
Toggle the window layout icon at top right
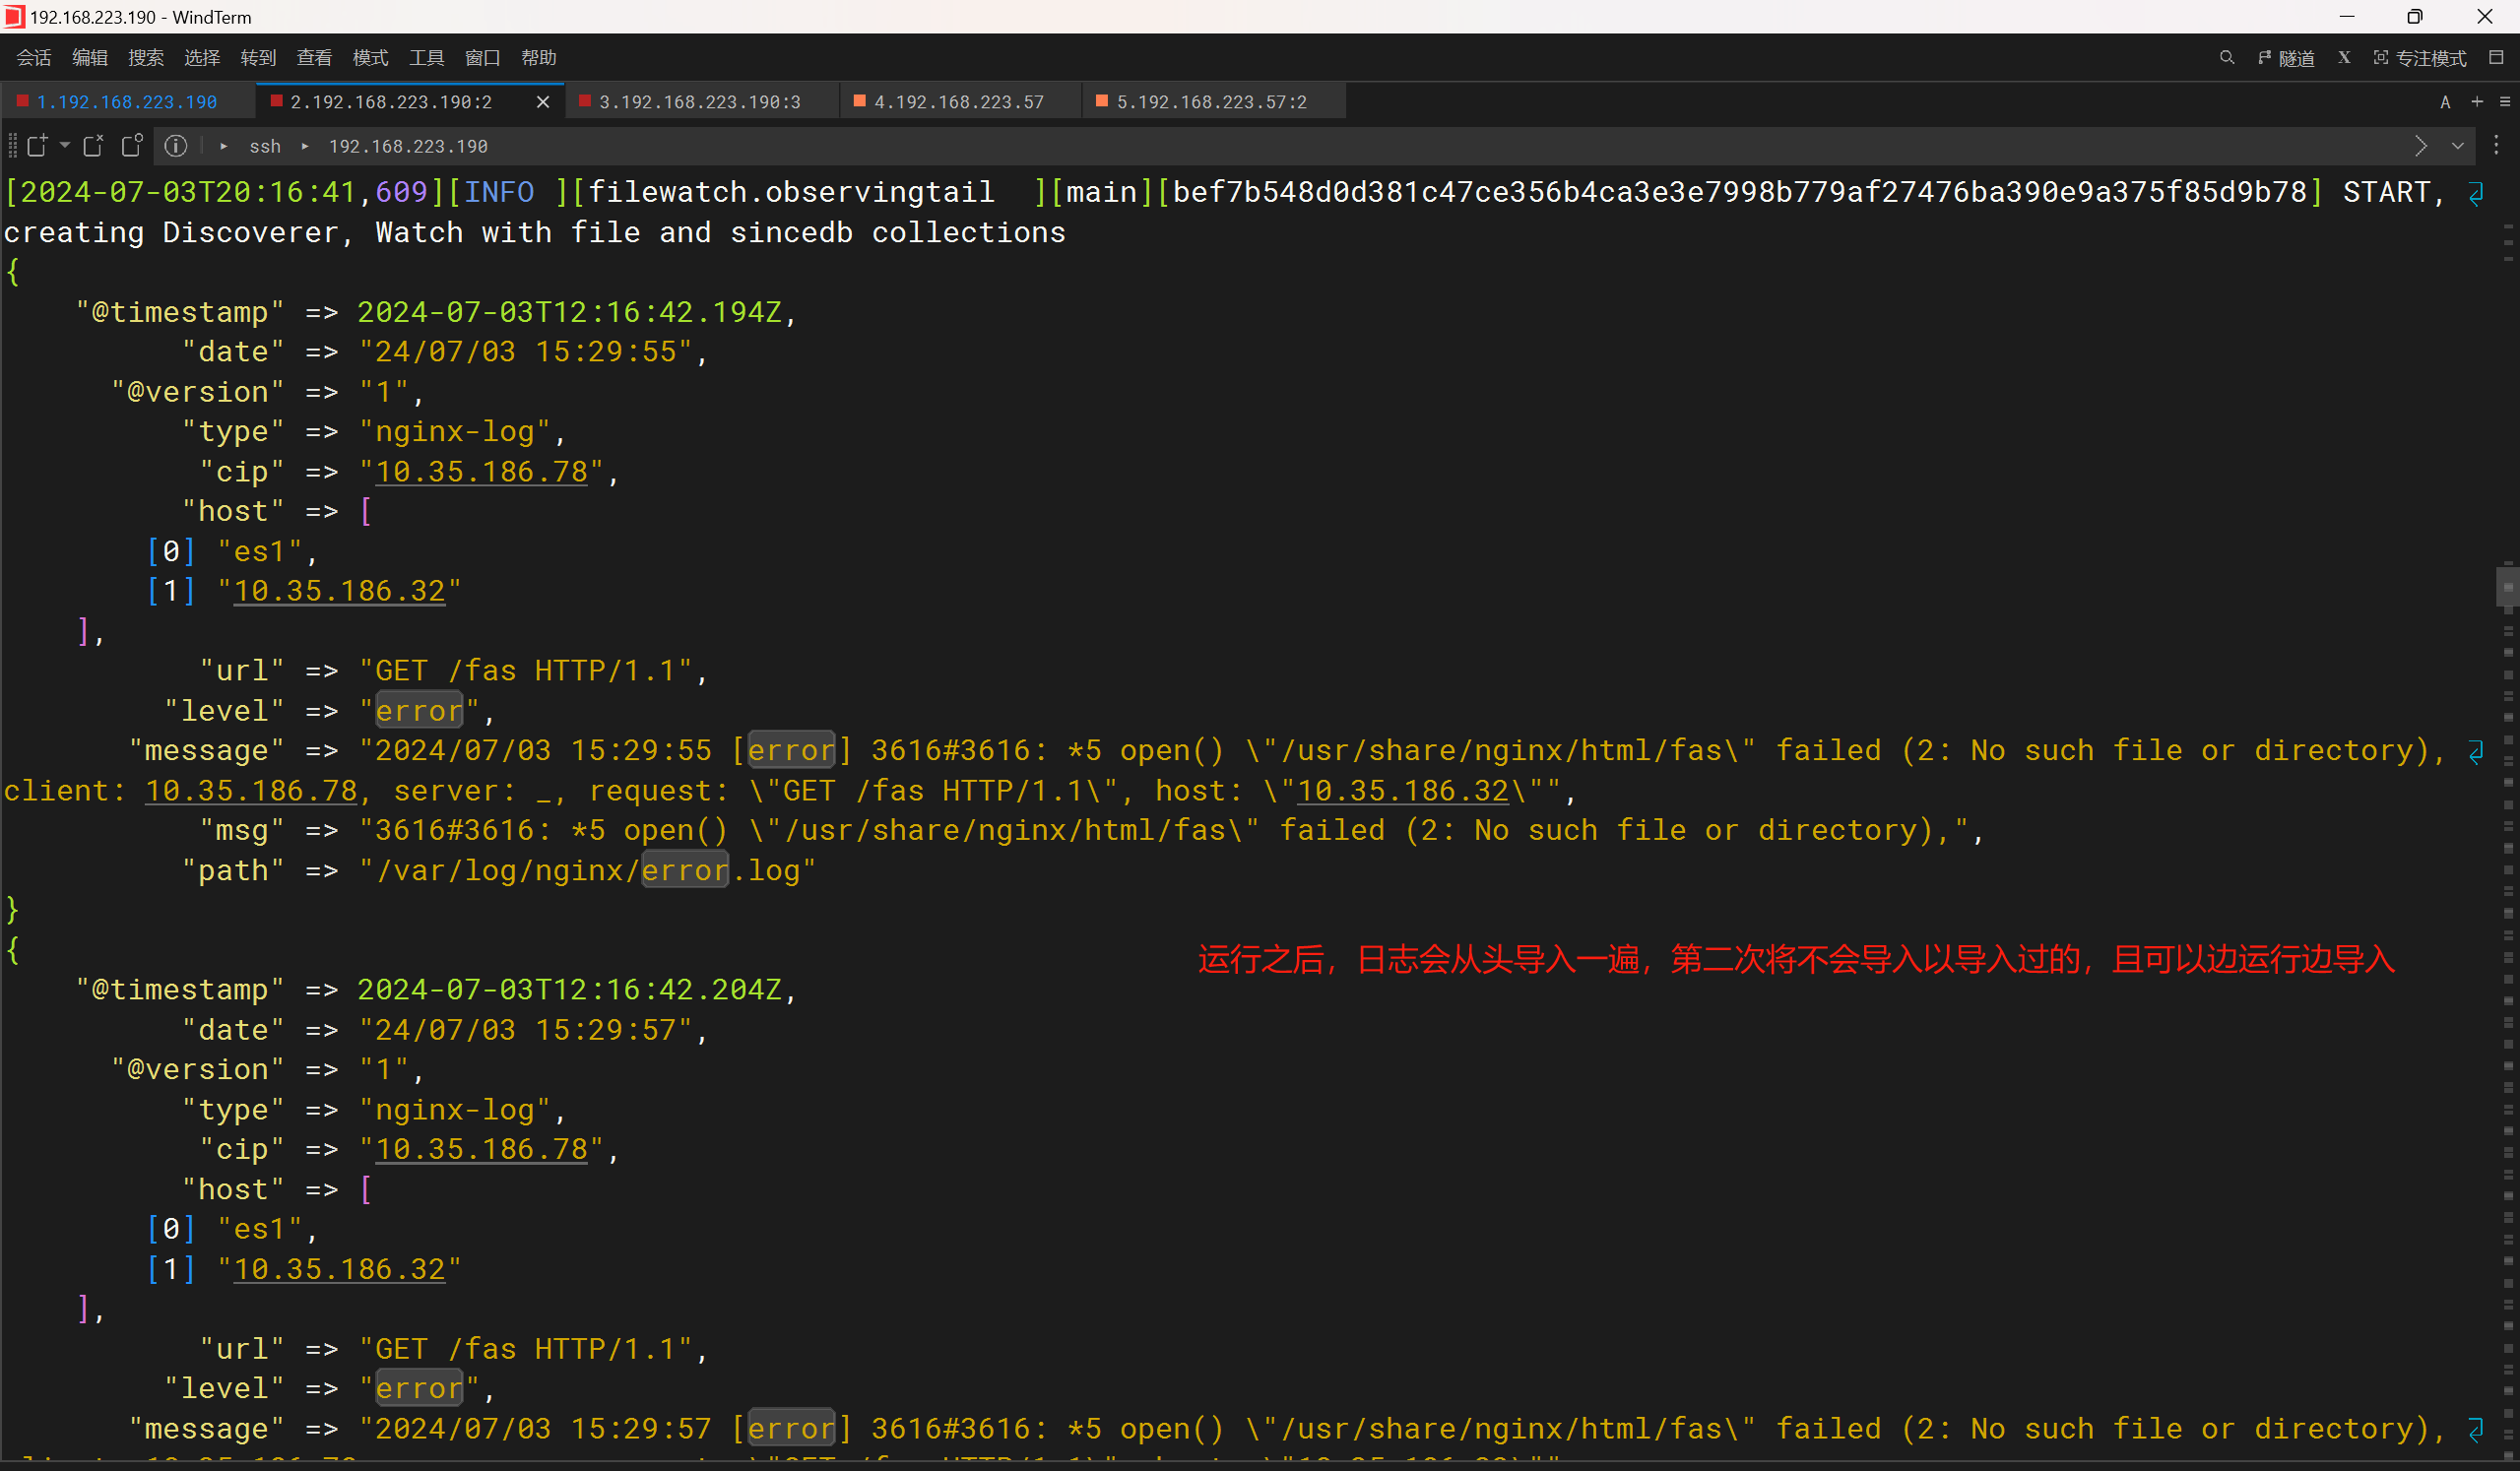[x=2496, y=58]
